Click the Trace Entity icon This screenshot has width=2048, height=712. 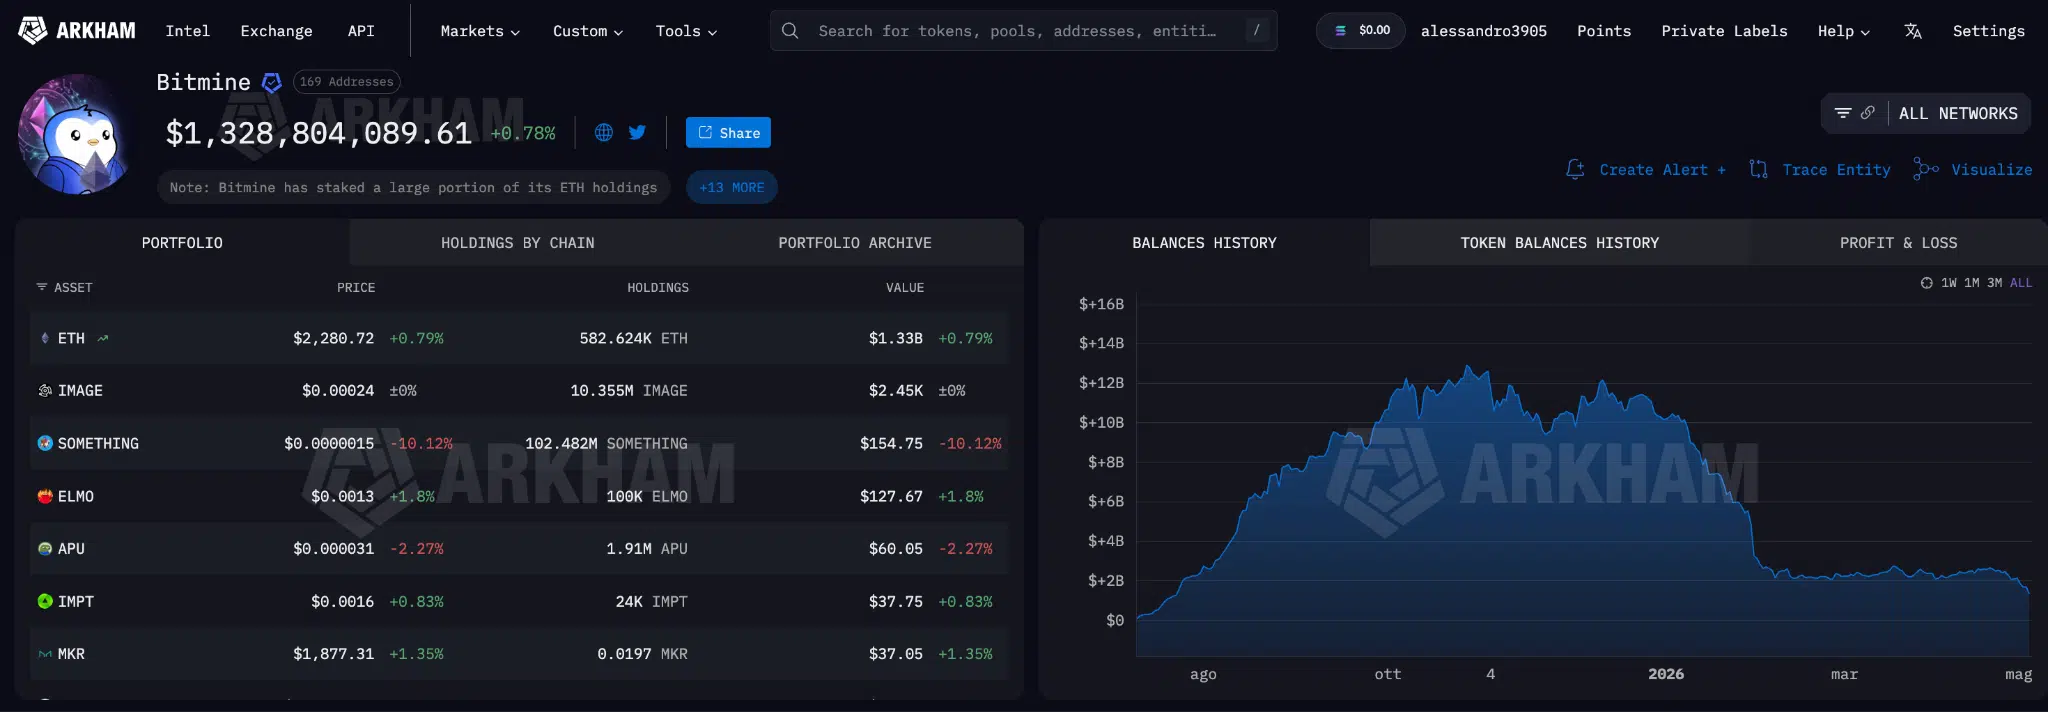[1758, 170]
